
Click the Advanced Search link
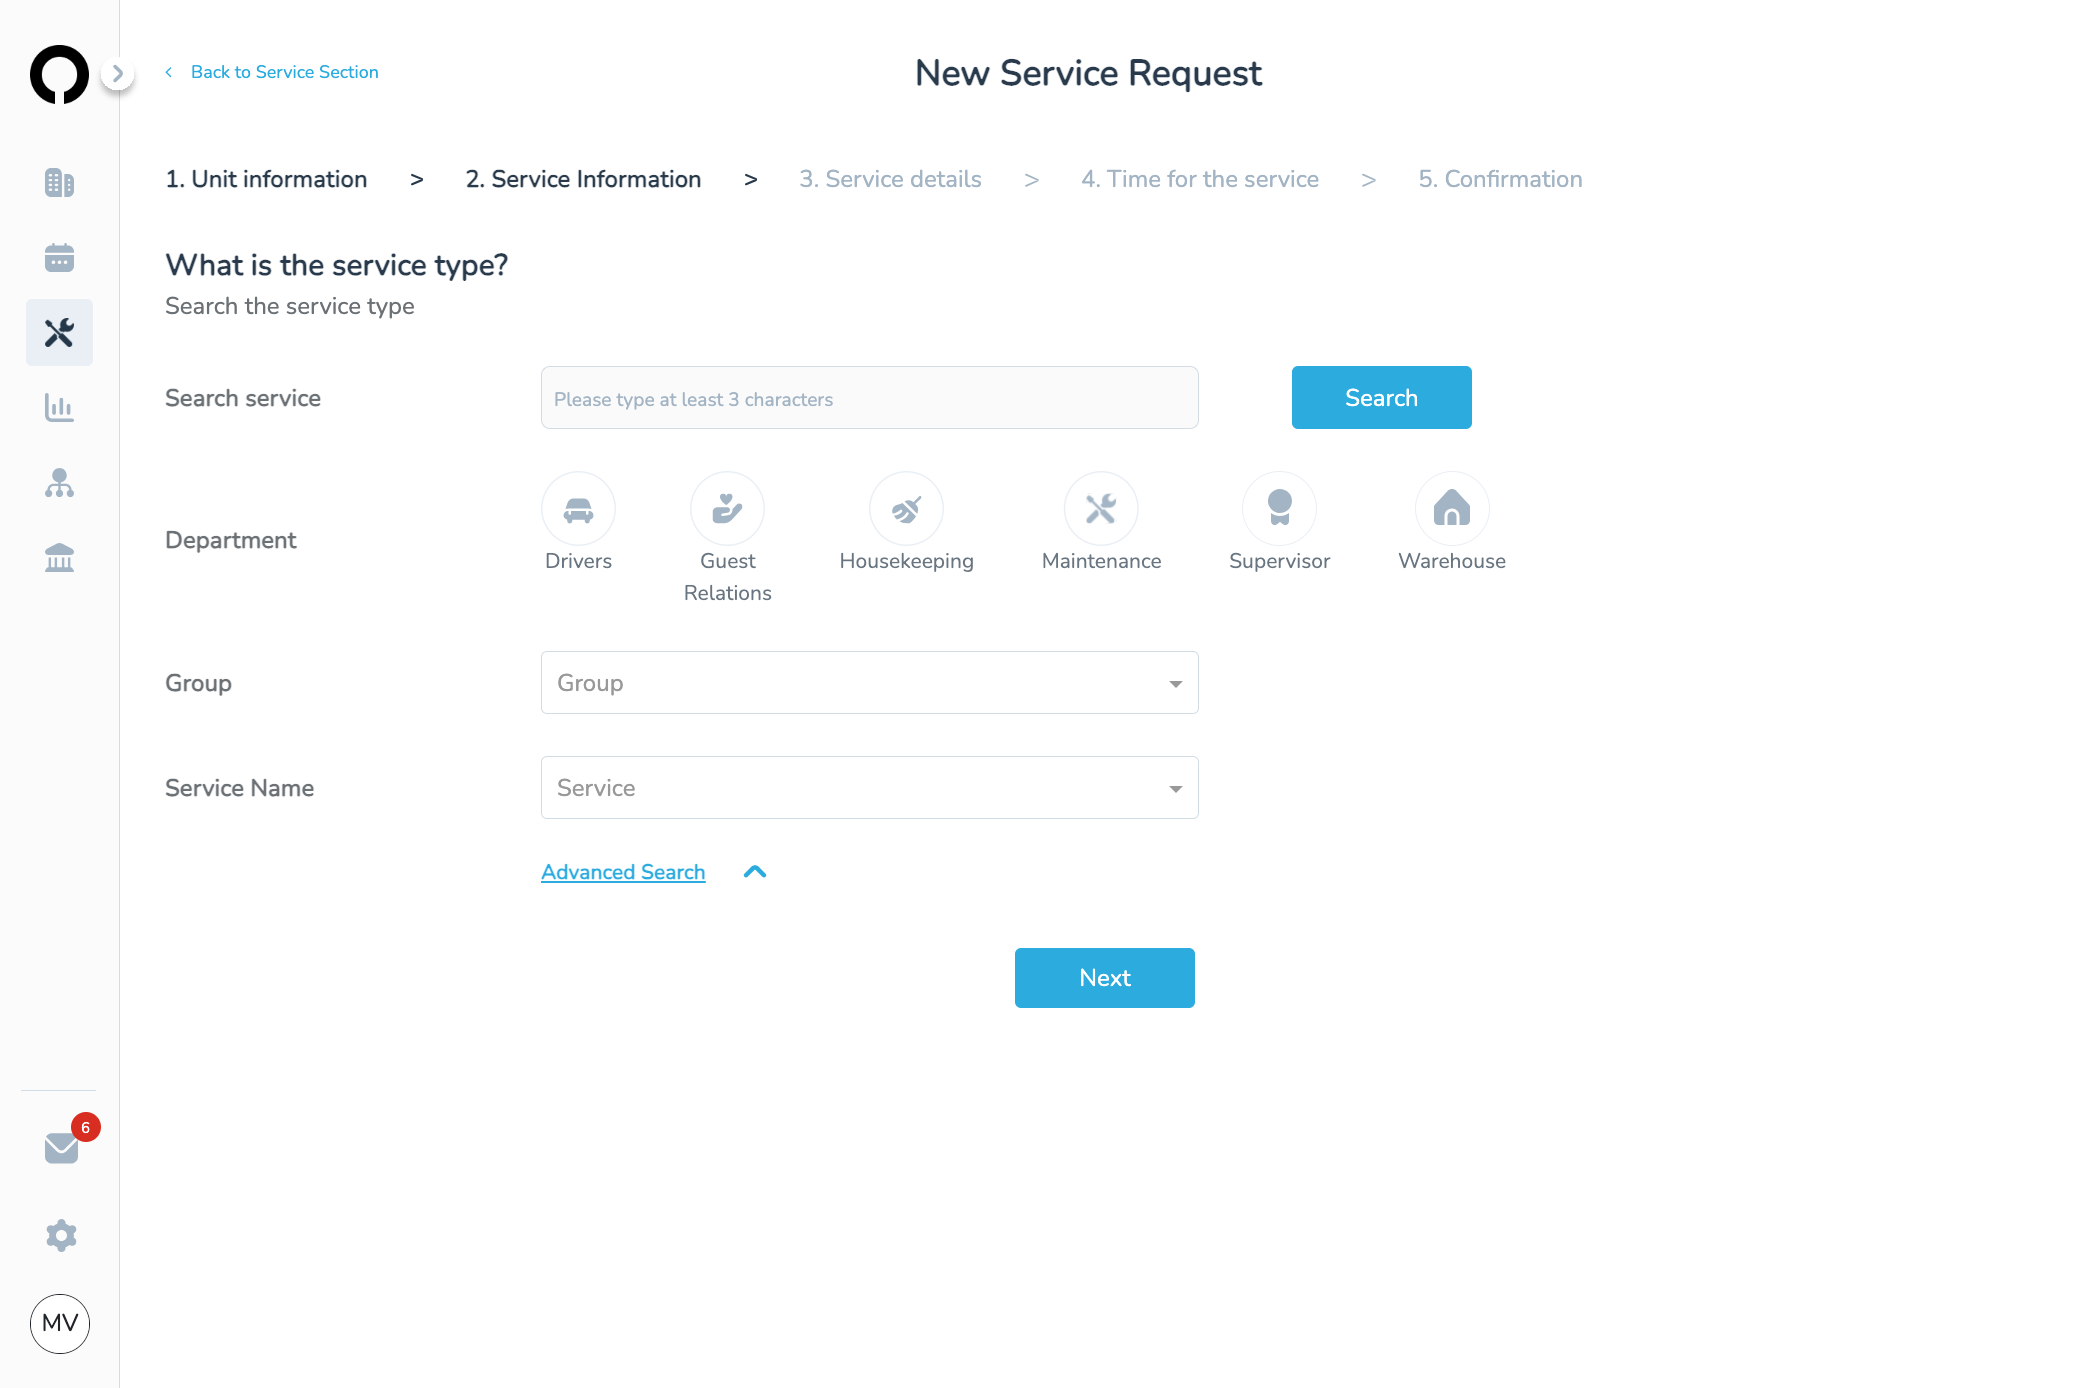pyautogui.click(x=623, y=872)
